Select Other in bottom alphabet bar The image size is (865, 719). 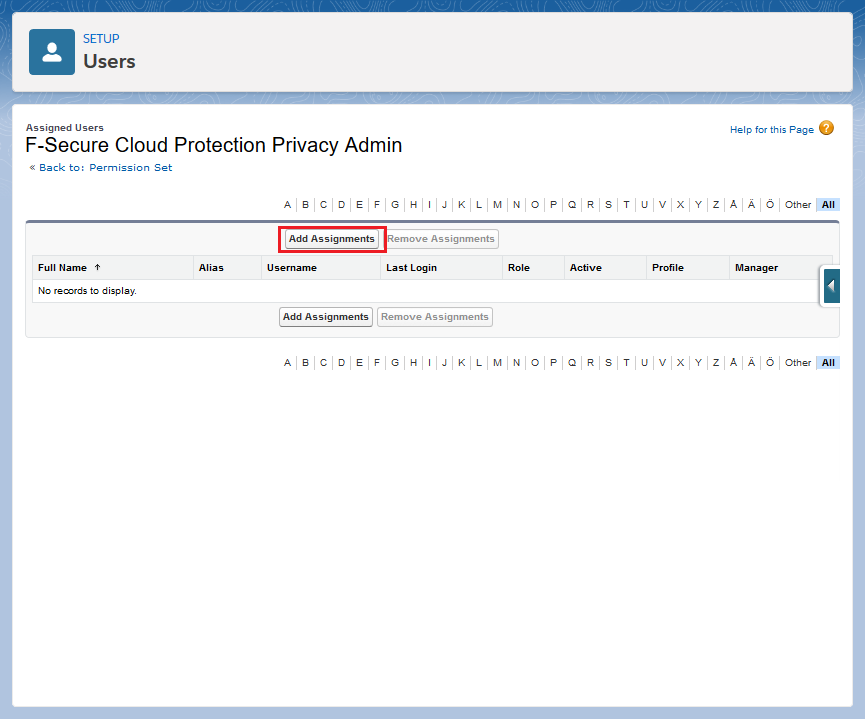tap(798, 363)
